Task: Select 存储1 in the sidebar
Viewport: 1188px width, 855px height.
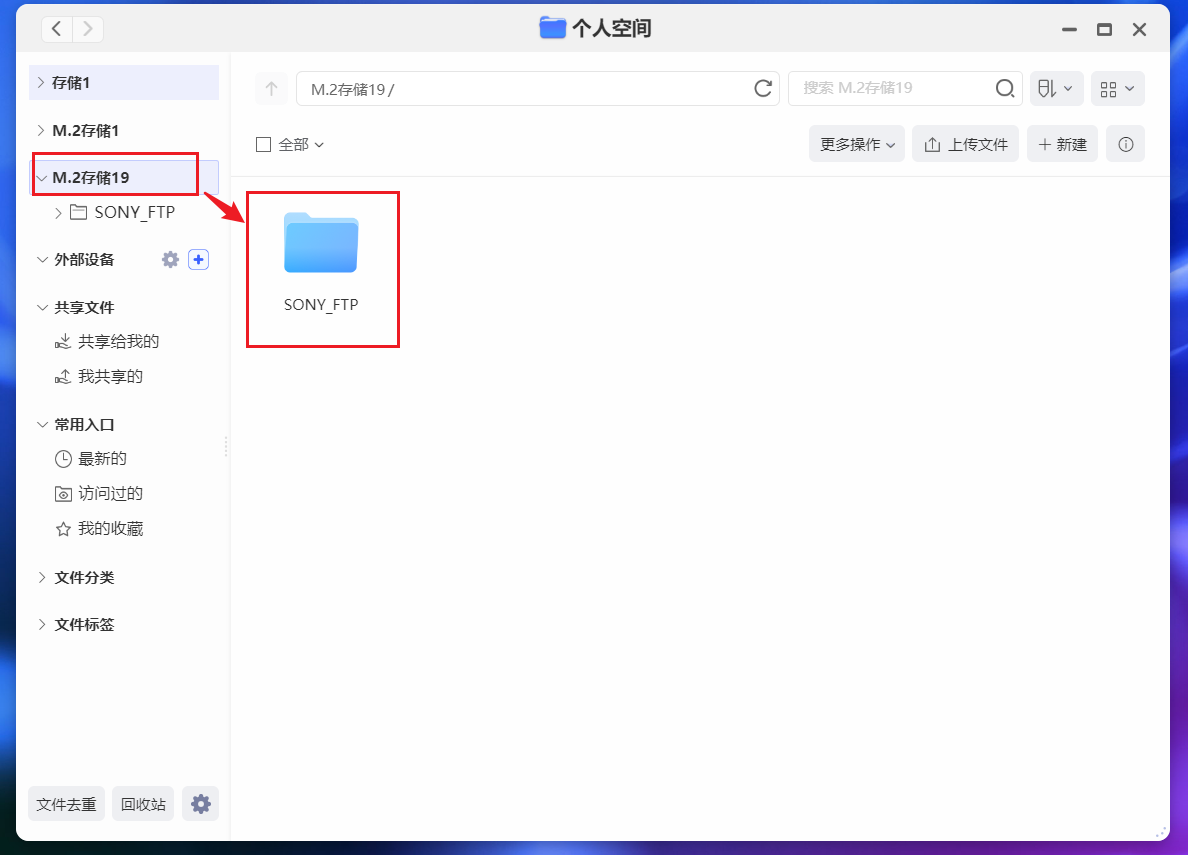Action: (x=124, y=82)
